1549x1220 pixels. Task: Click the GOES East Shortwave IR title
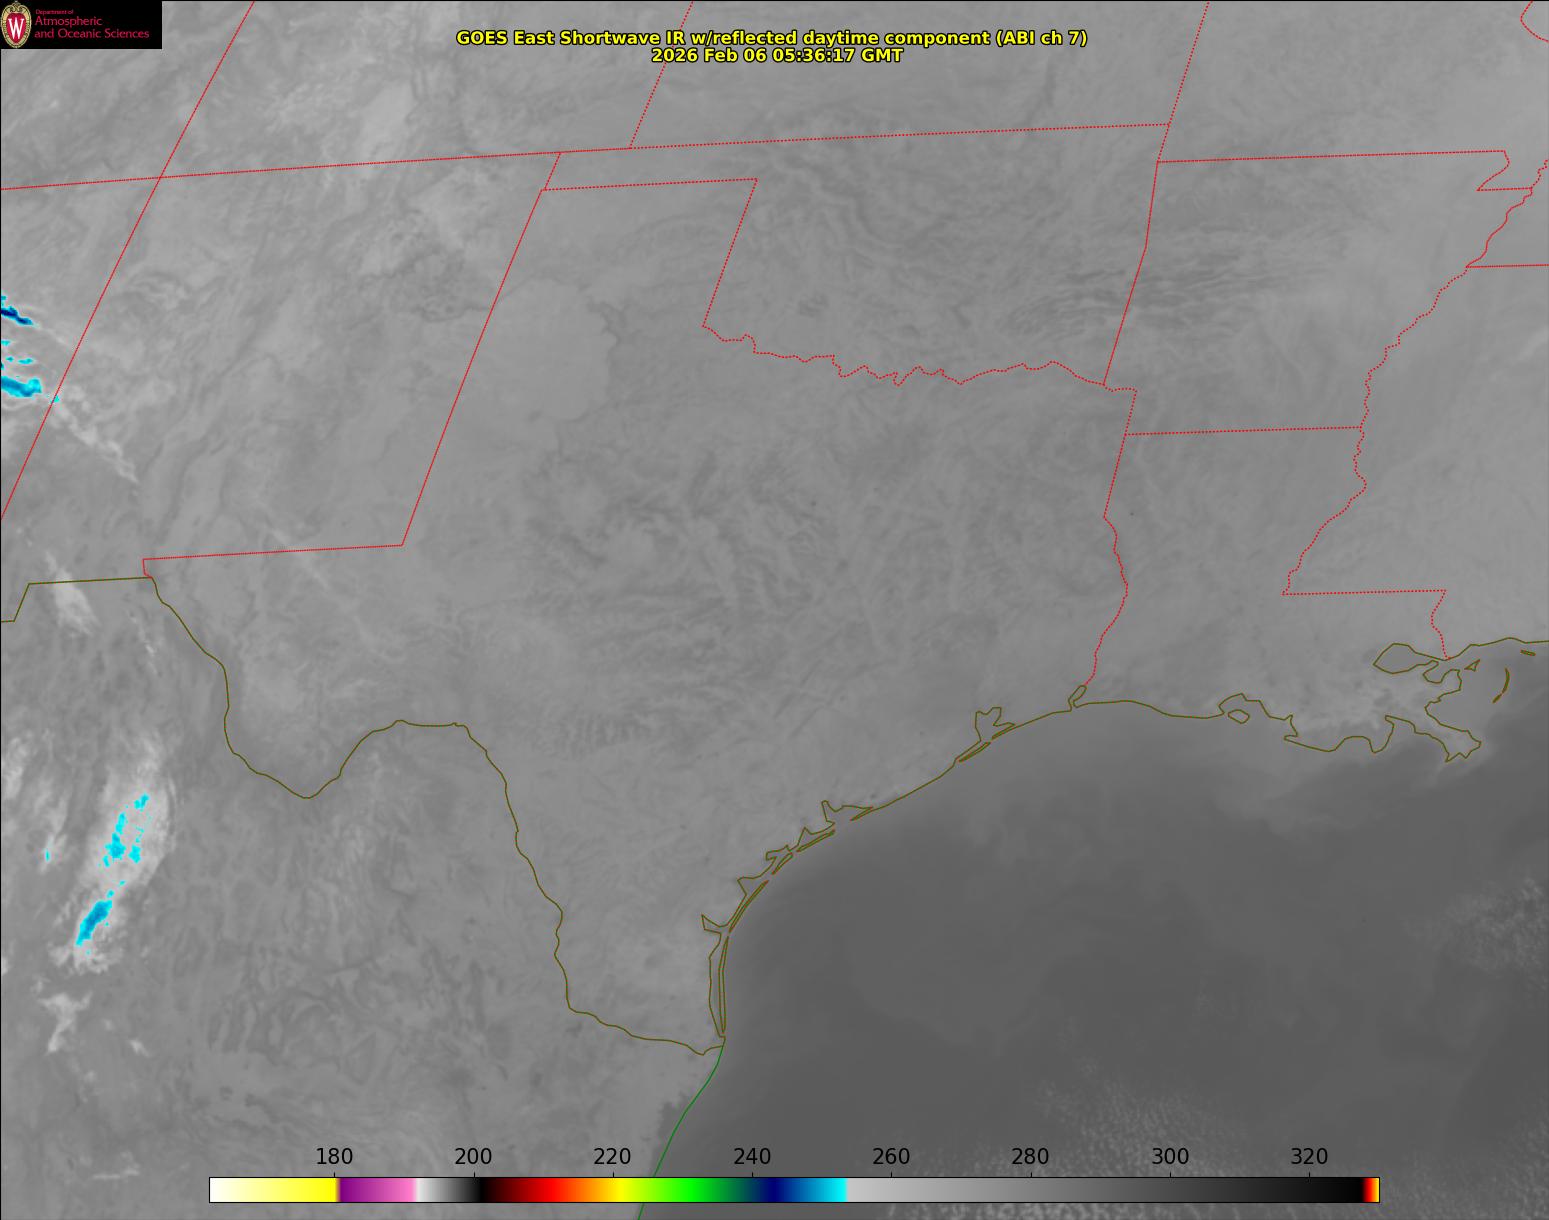click(771, 38)
